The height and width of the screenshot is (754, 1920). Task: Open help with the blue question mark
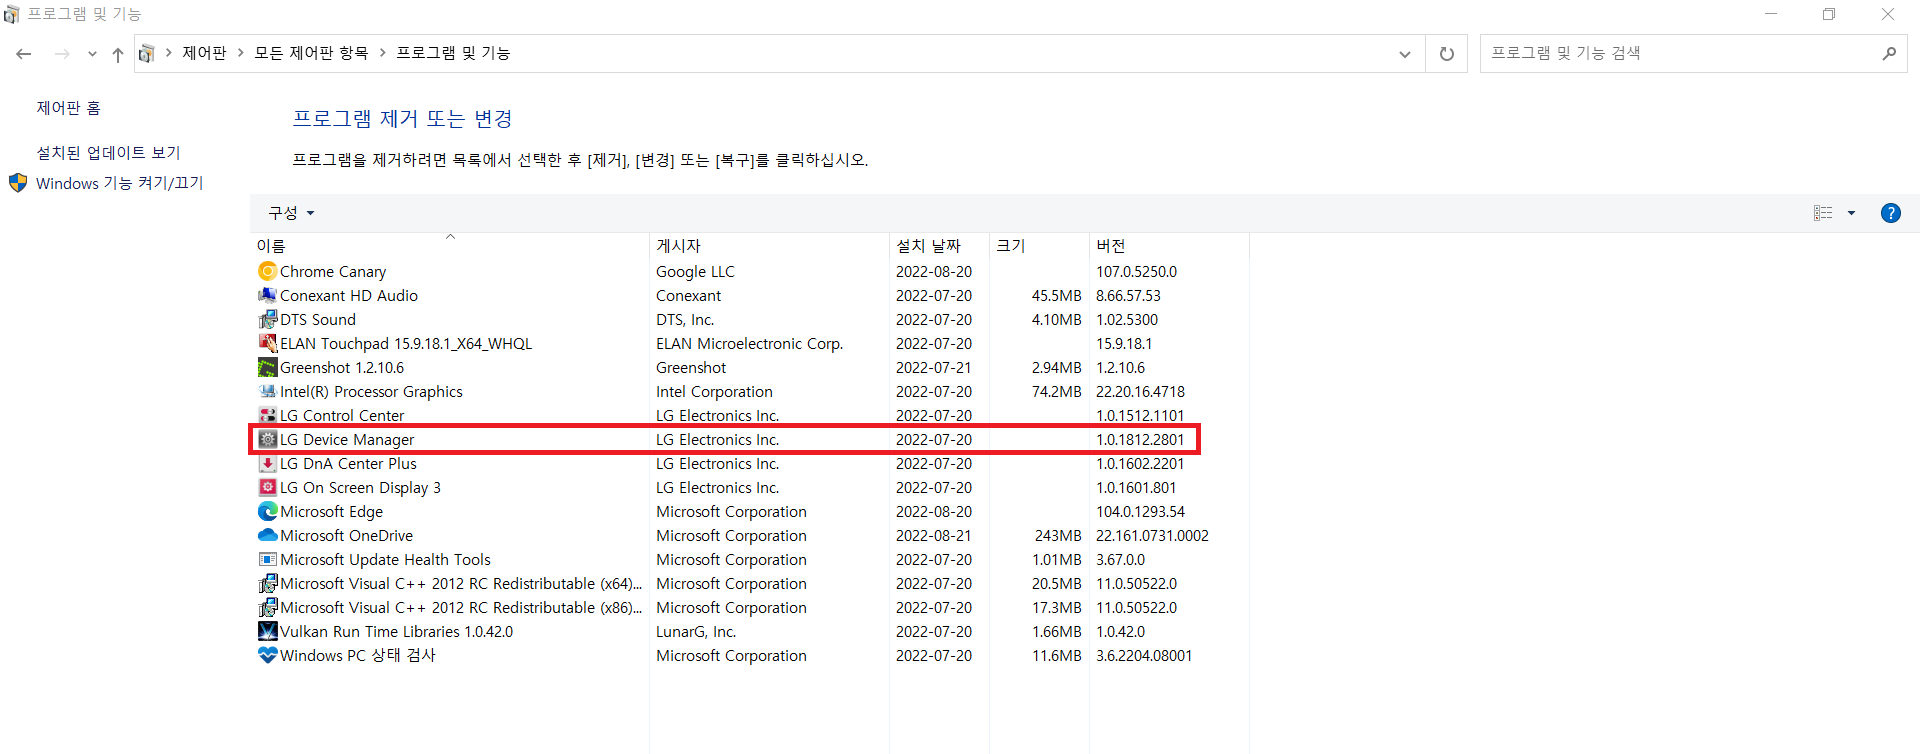pyautogui.click(x=1890, y=213)
